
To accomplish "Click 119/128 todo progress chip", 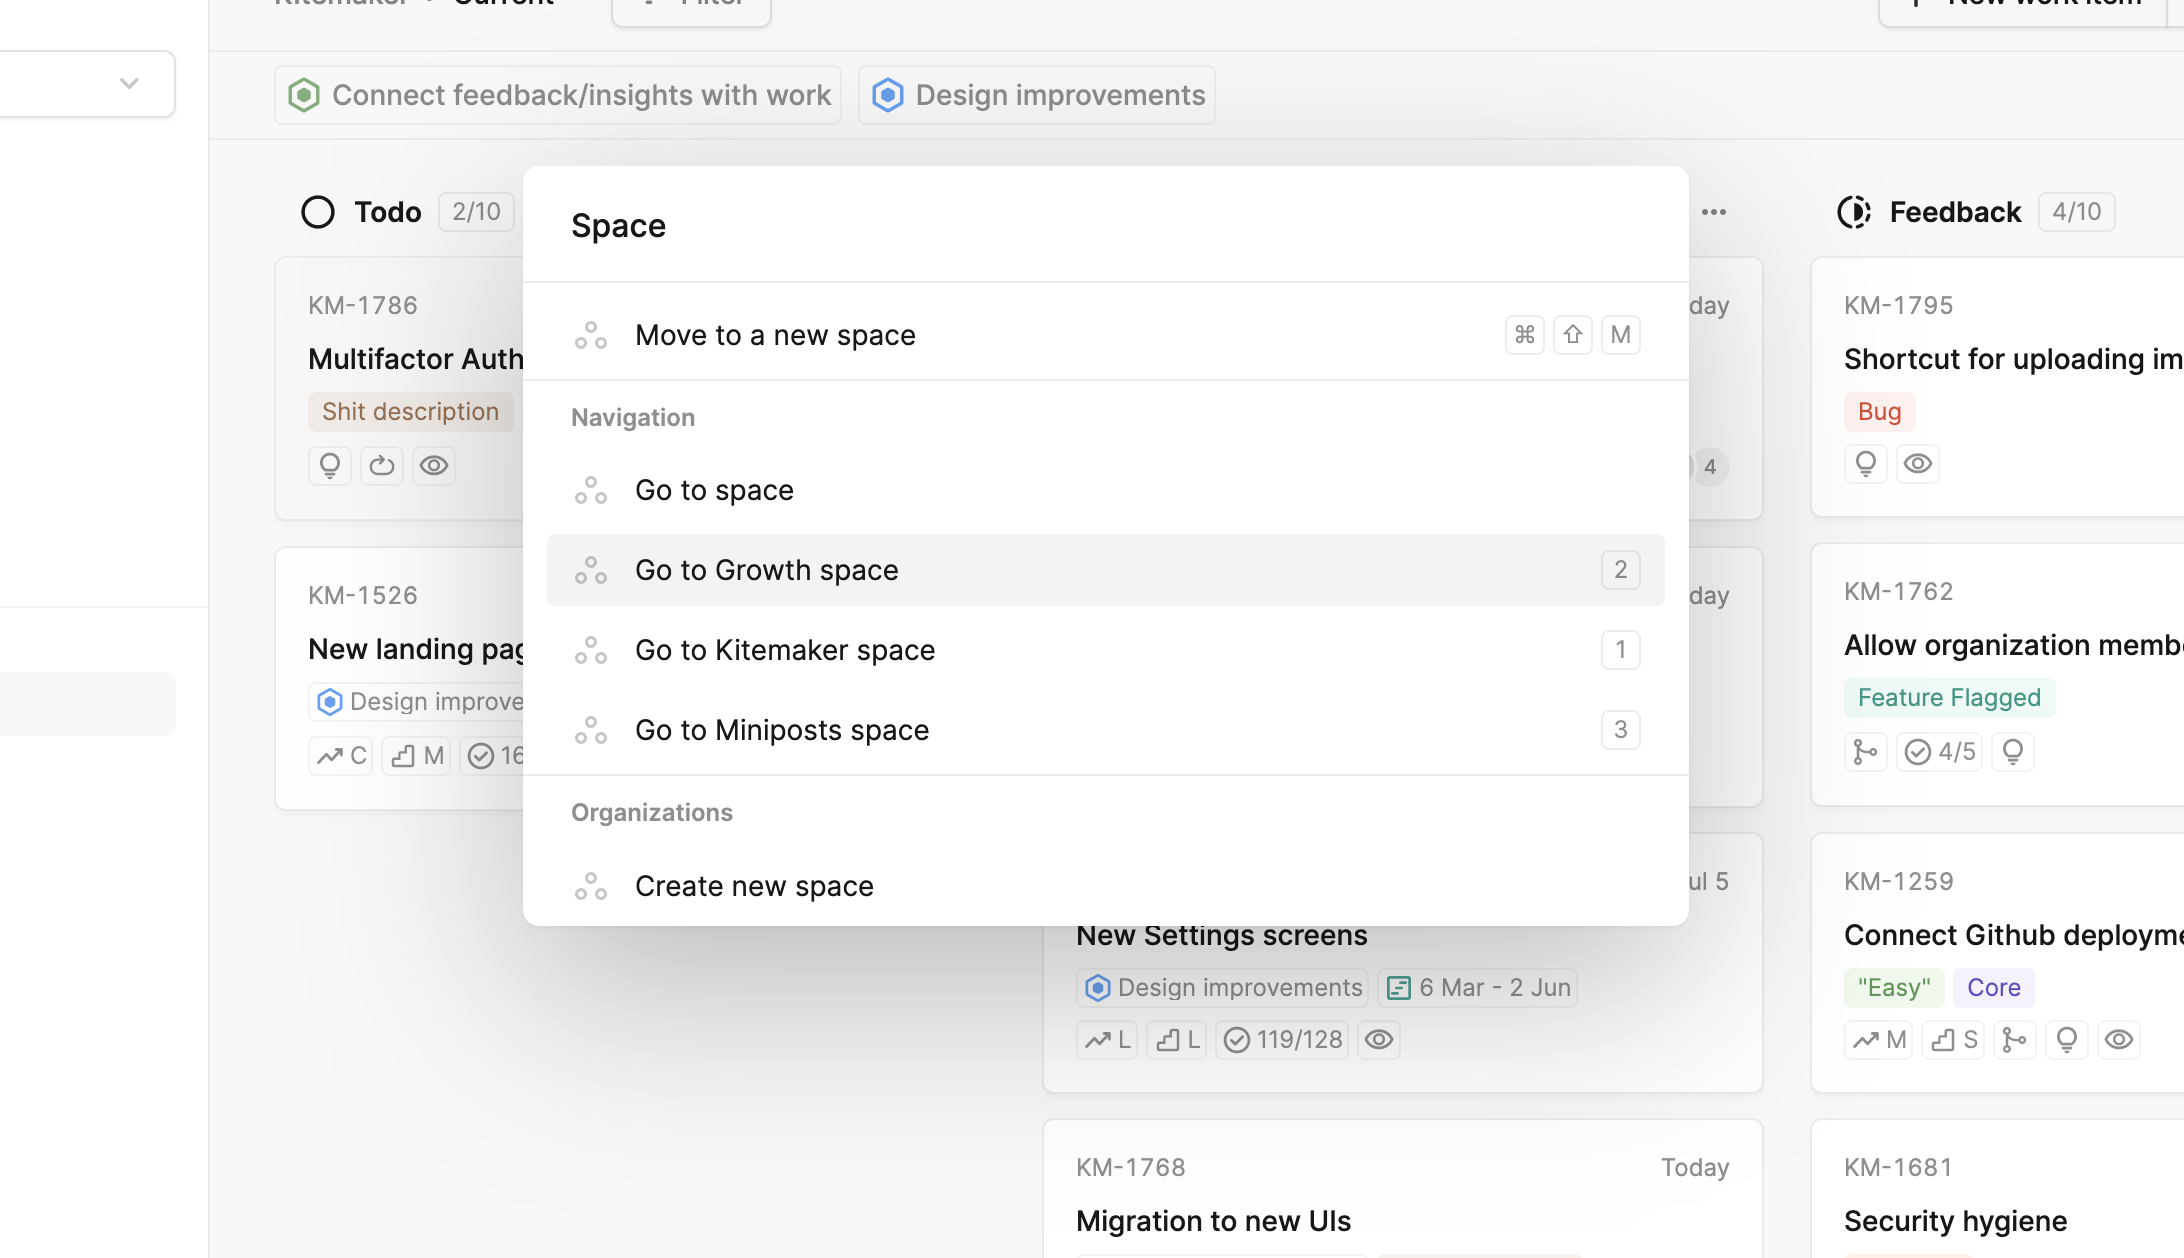I will [1282, 1040].
